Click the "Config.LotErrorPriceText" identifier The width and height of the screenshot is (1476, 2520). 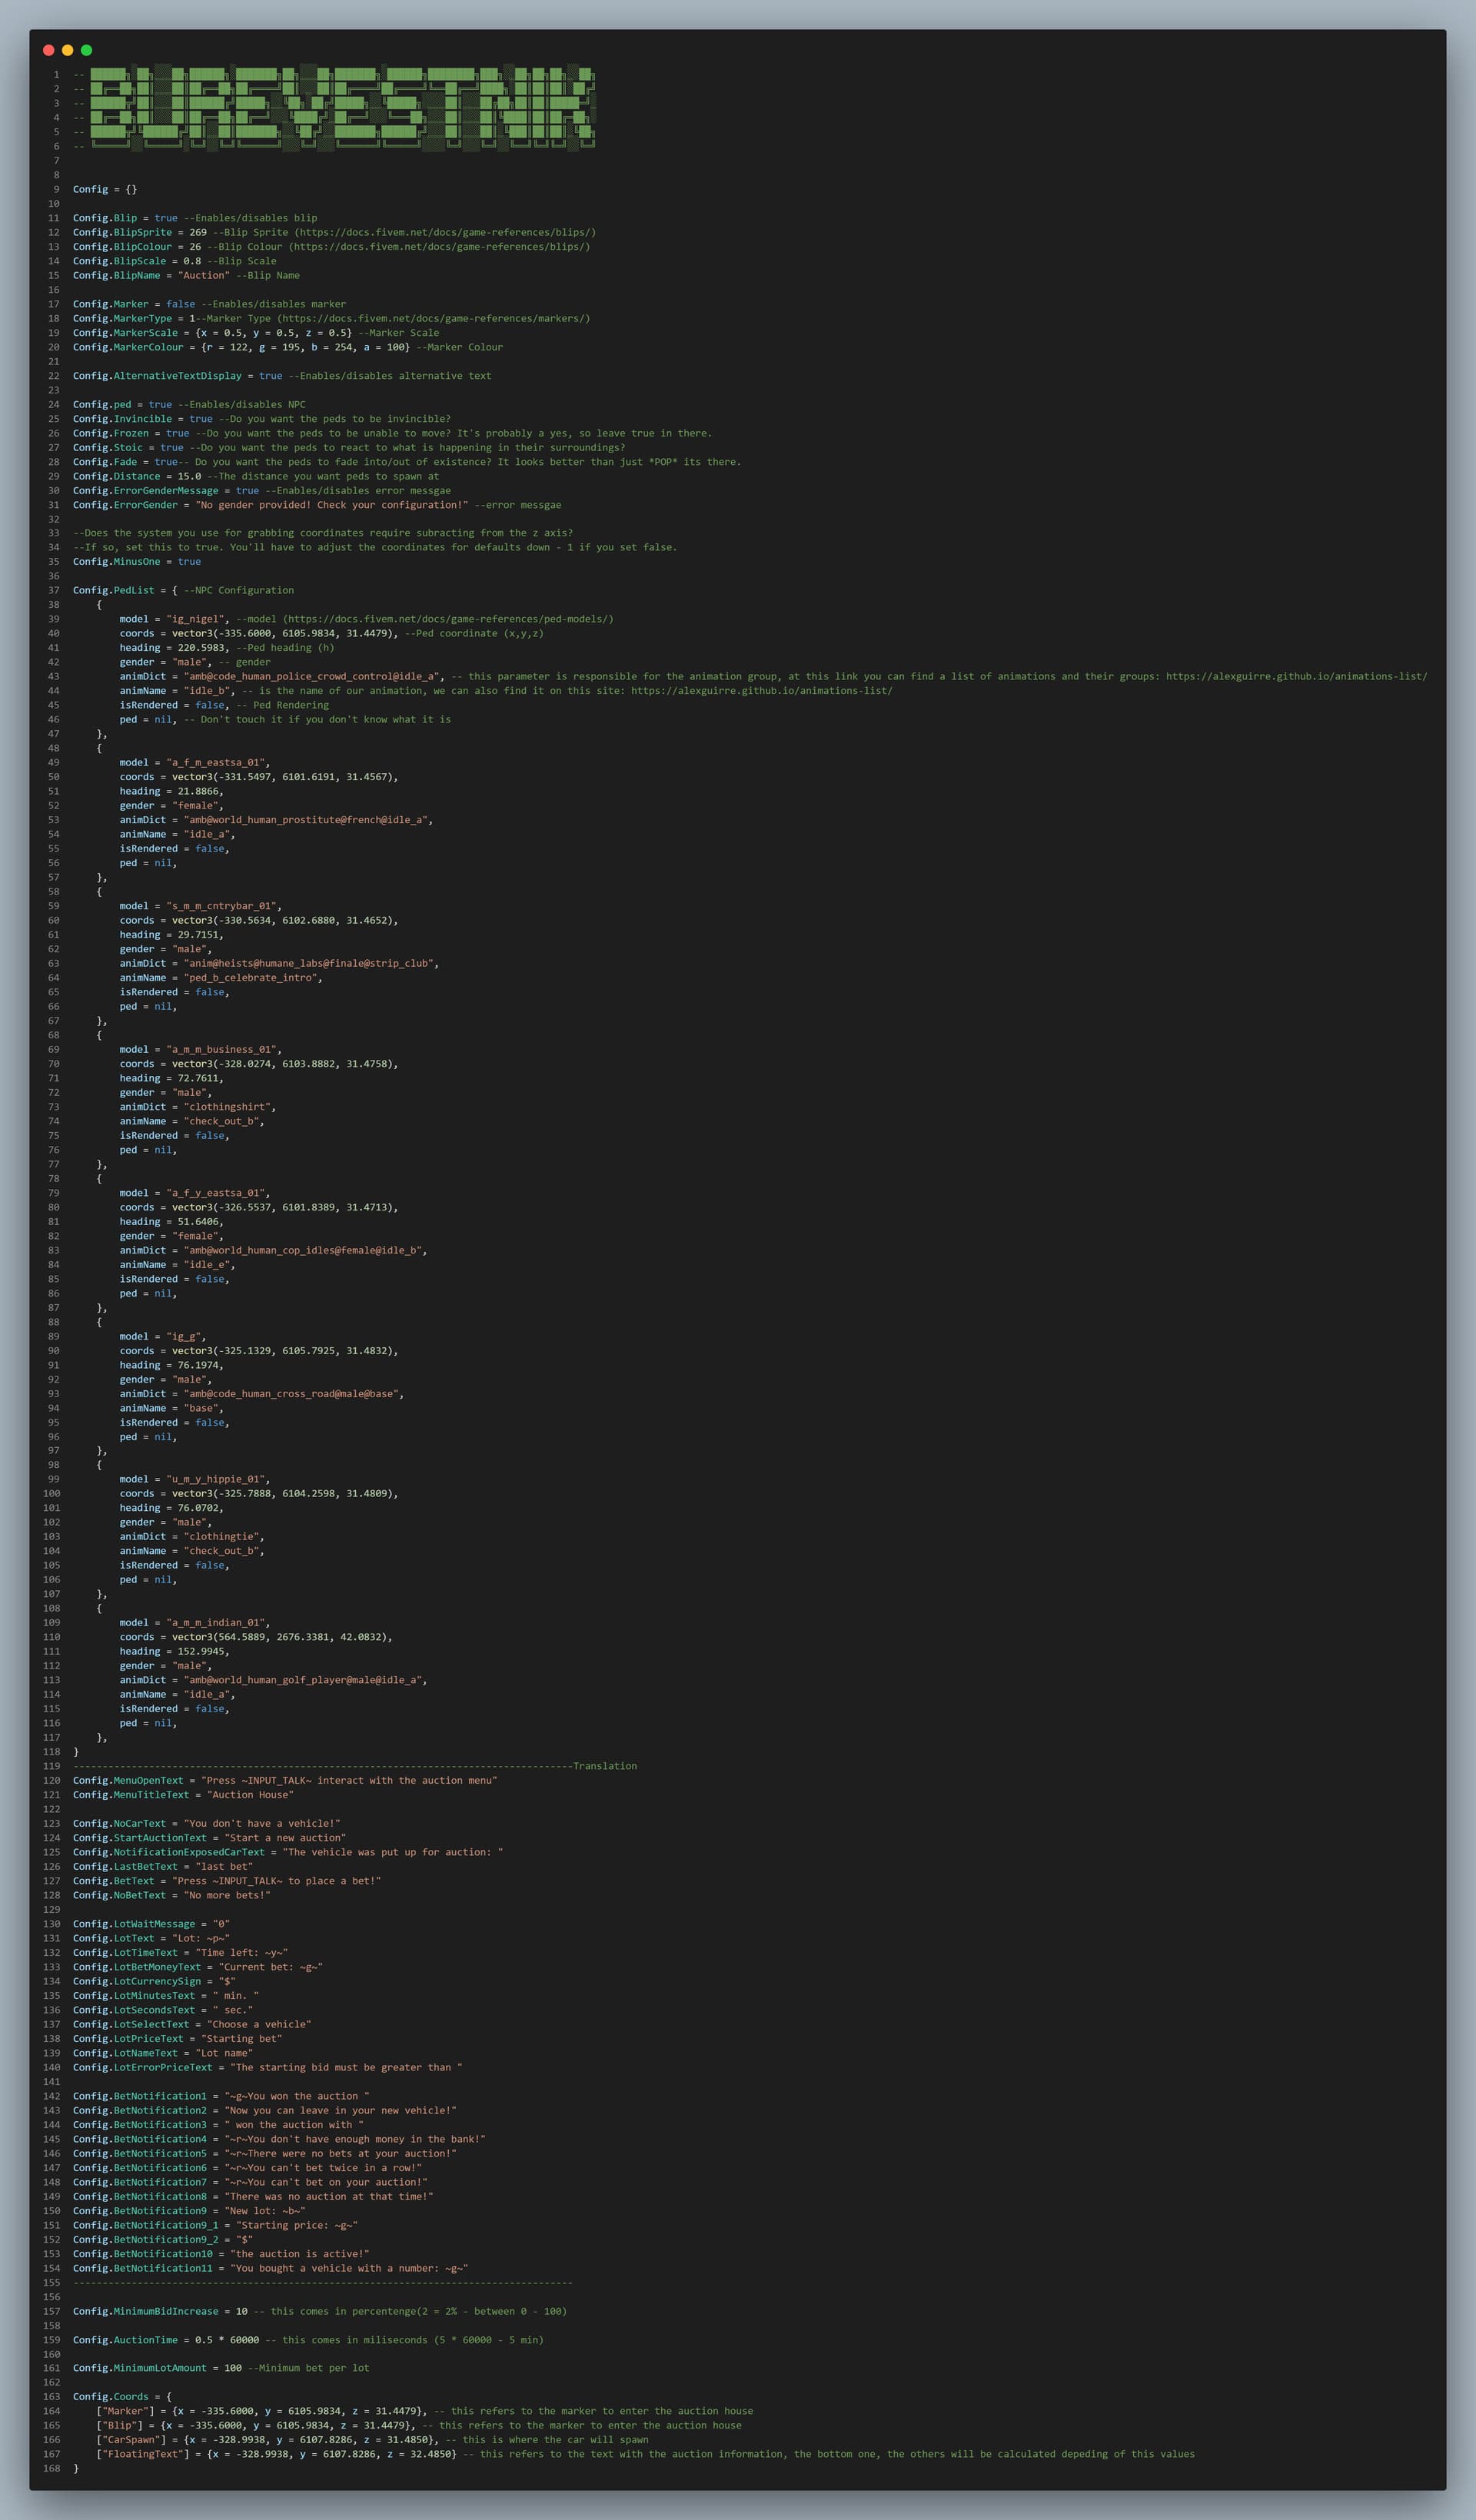pos(143,2067)
